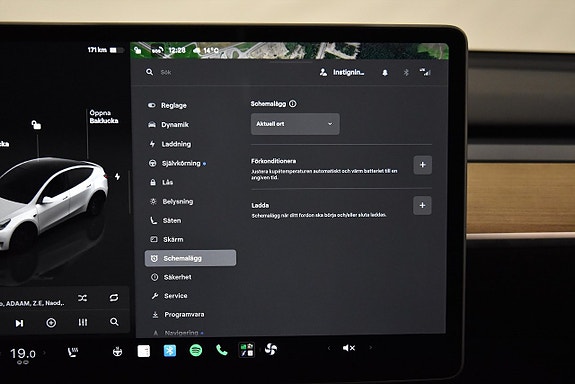Open the notifications bell icon

click(x=385, y=73)
